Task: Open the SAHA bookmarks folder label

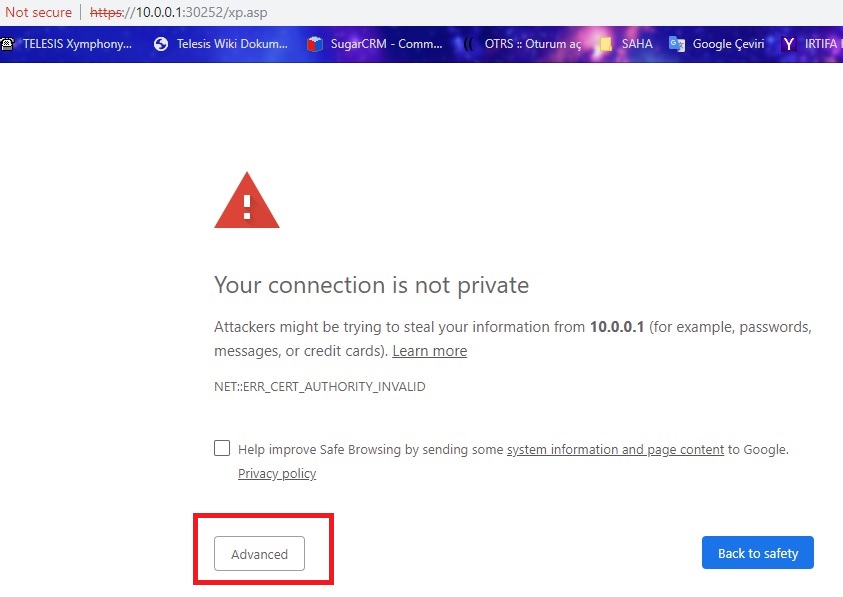Action: [x=637, y=44]
